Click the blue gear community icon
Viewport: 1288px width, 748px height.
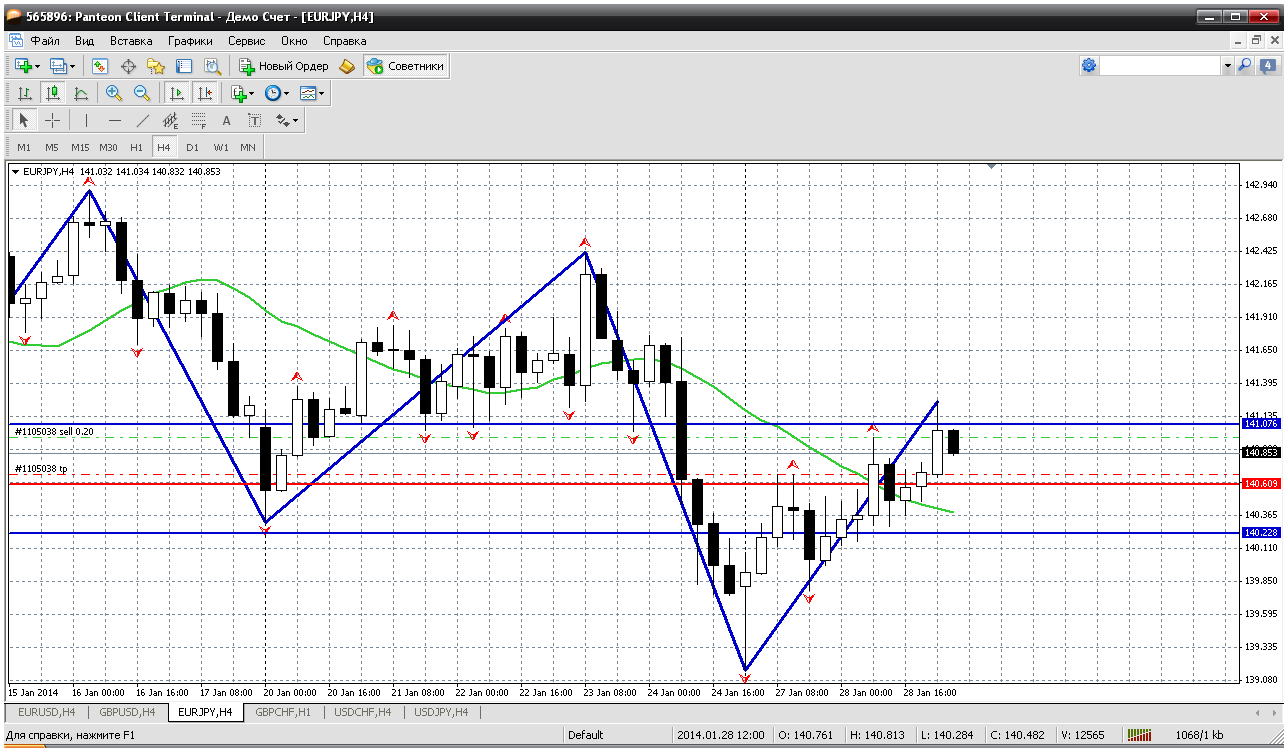pyautogui.click(x=1089, y=65)
